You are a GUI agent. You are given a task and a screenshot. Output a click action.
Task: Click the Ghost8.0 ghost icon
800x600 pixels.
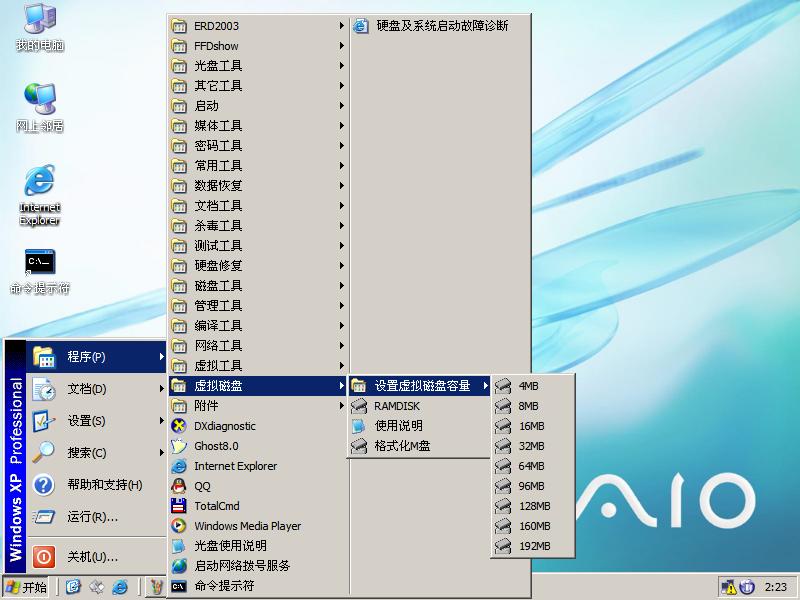click(179, 445)
